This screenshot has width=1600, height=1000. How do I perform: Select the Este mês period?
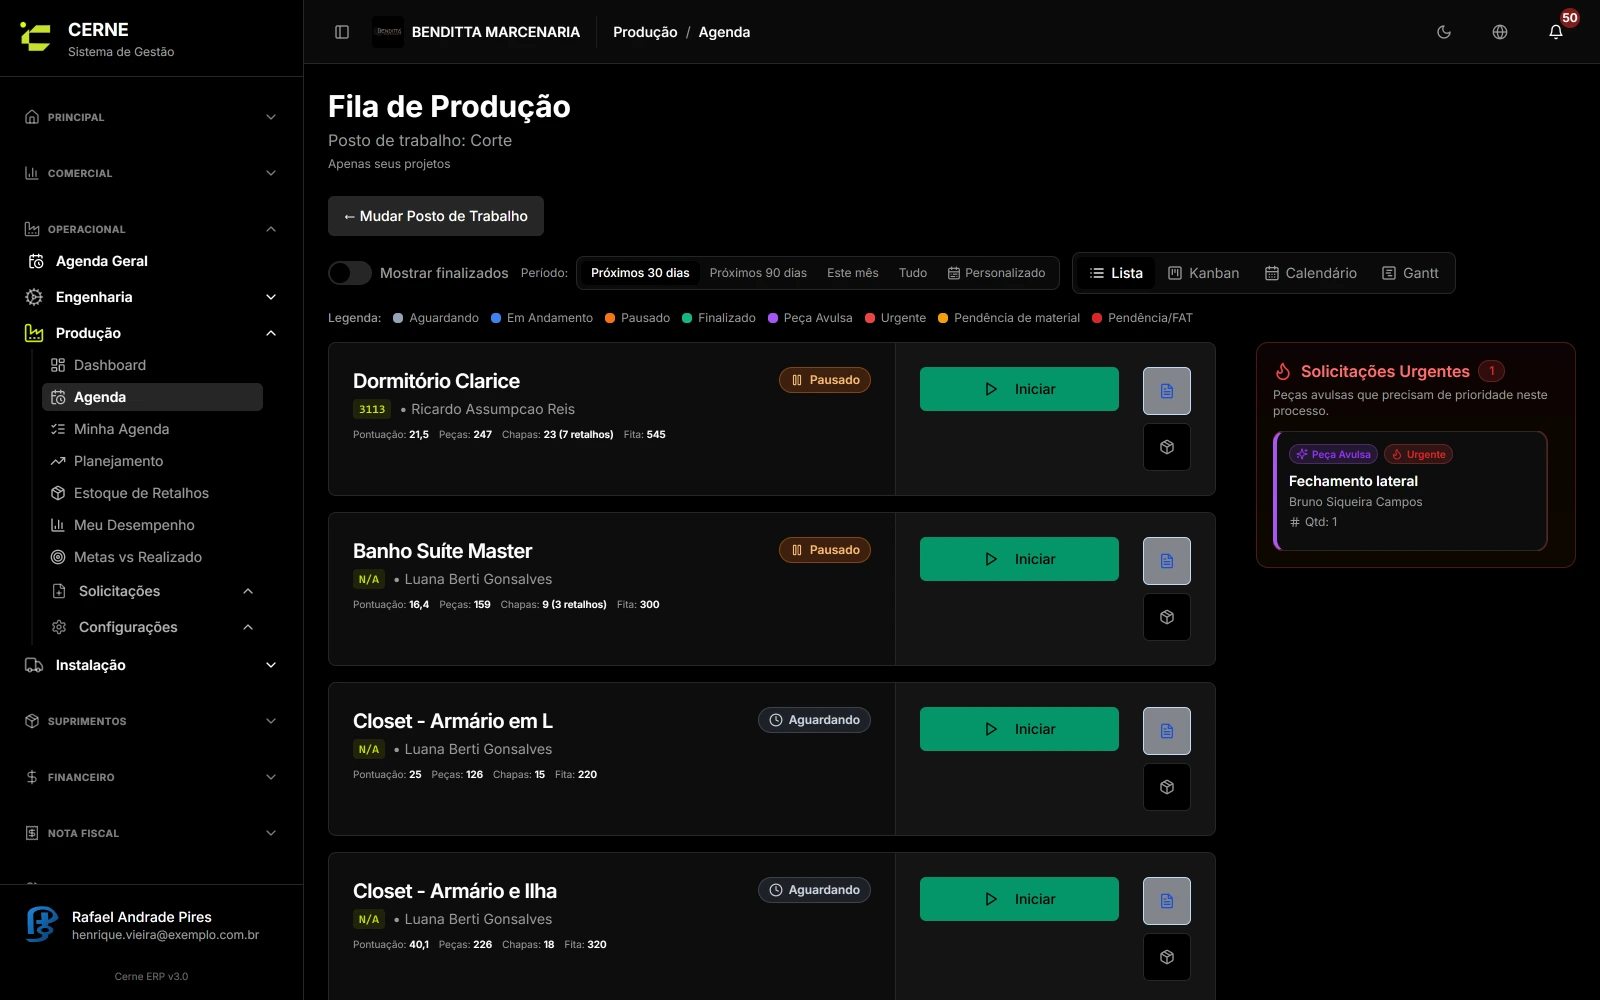pos(853,273)
